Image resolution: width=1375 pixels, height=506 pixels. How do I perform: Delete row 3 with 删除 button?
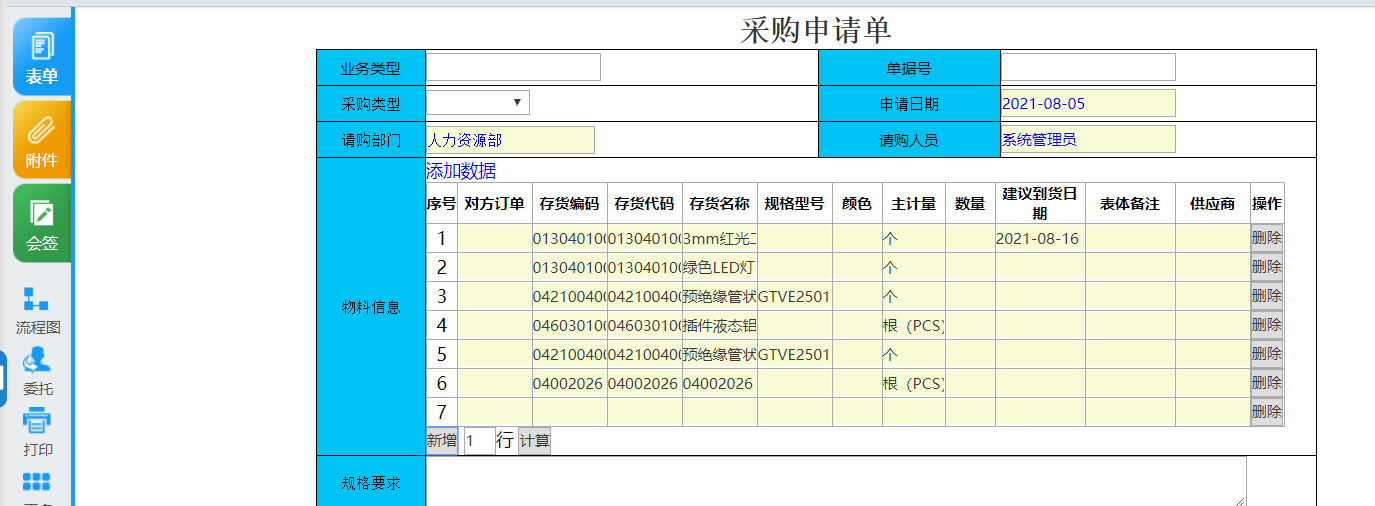[1267, 296]
